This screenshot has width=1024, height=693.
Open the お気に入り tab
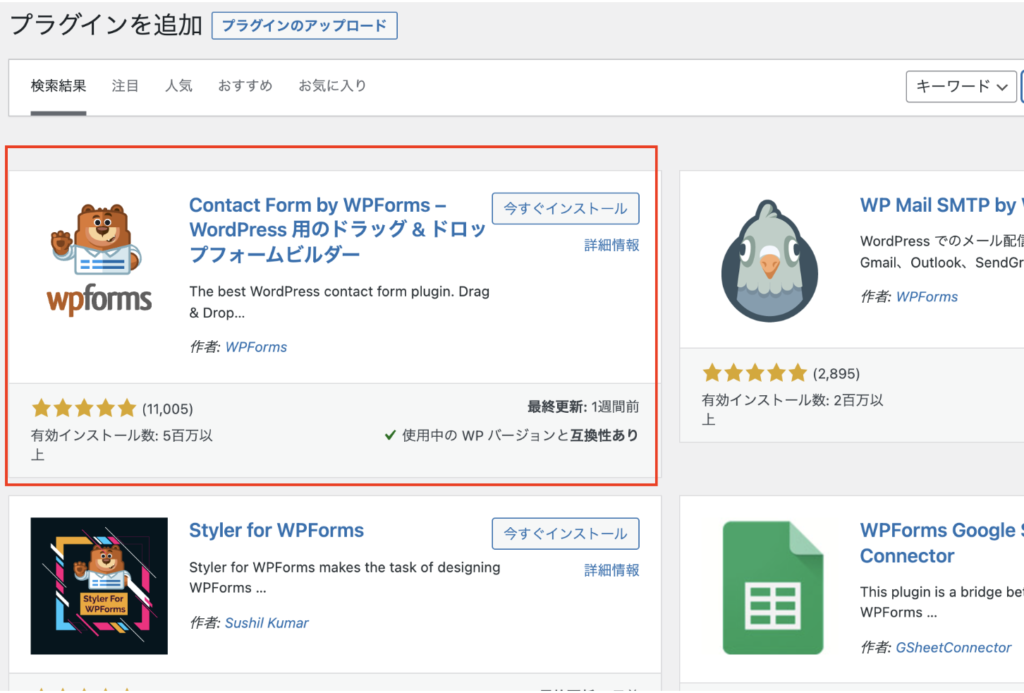click(332, 86)
